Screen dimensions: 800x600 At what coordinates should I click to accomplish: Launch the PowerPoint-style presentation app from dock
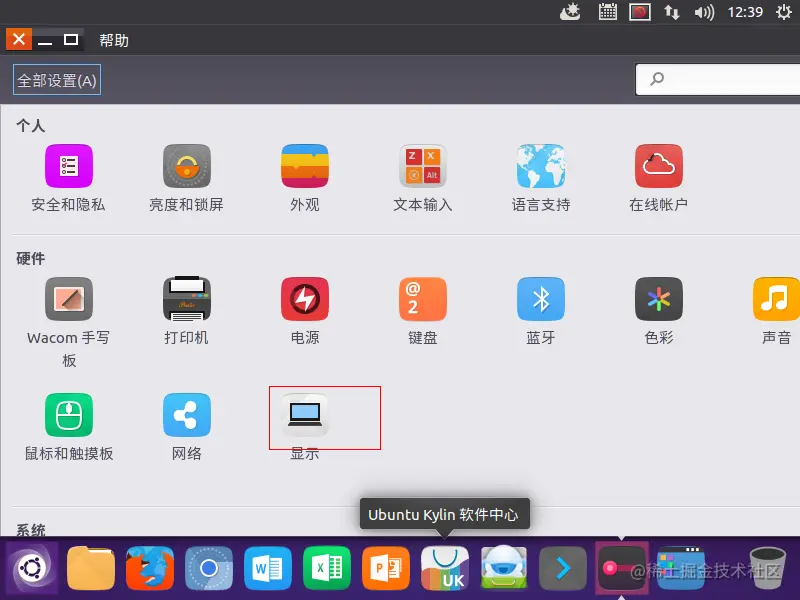click(386, 568)
